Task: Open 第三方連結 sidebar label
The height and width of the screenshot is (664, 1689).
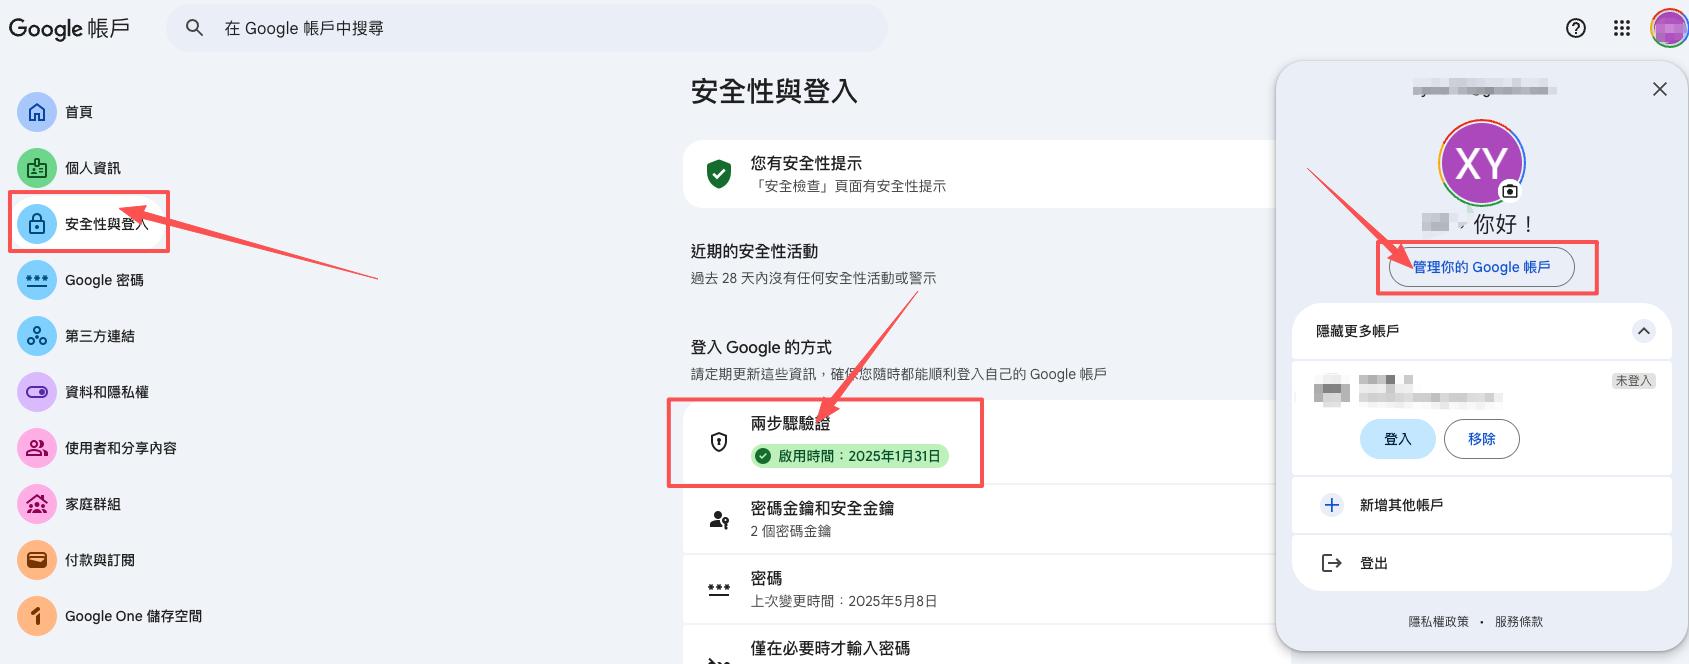Action: [x=100, y=336]
